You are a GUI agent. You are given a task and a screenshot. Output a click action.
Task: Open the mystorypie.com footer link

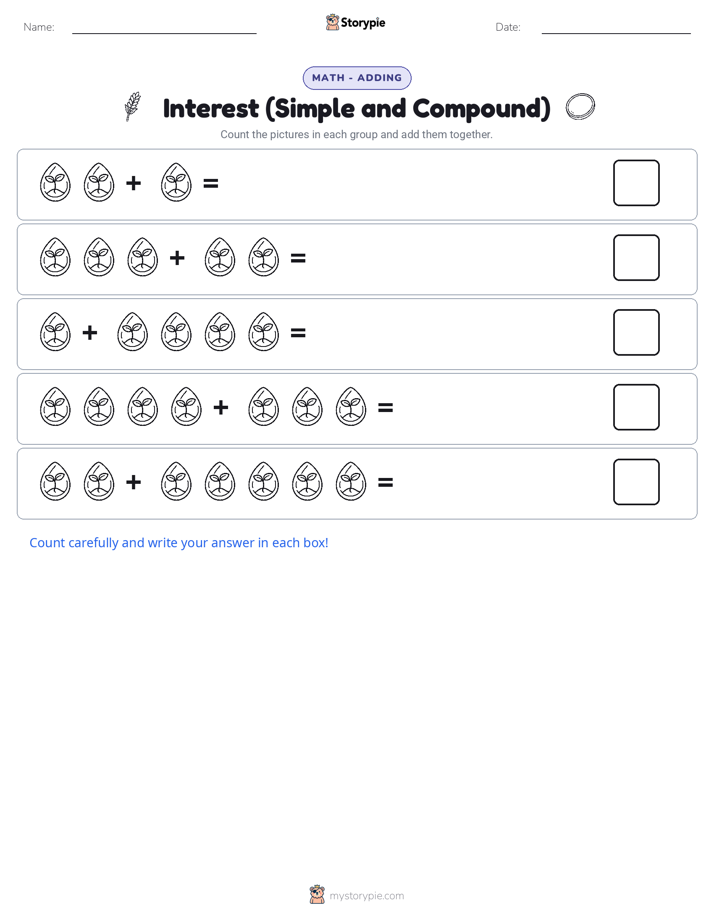pos(366,896)
